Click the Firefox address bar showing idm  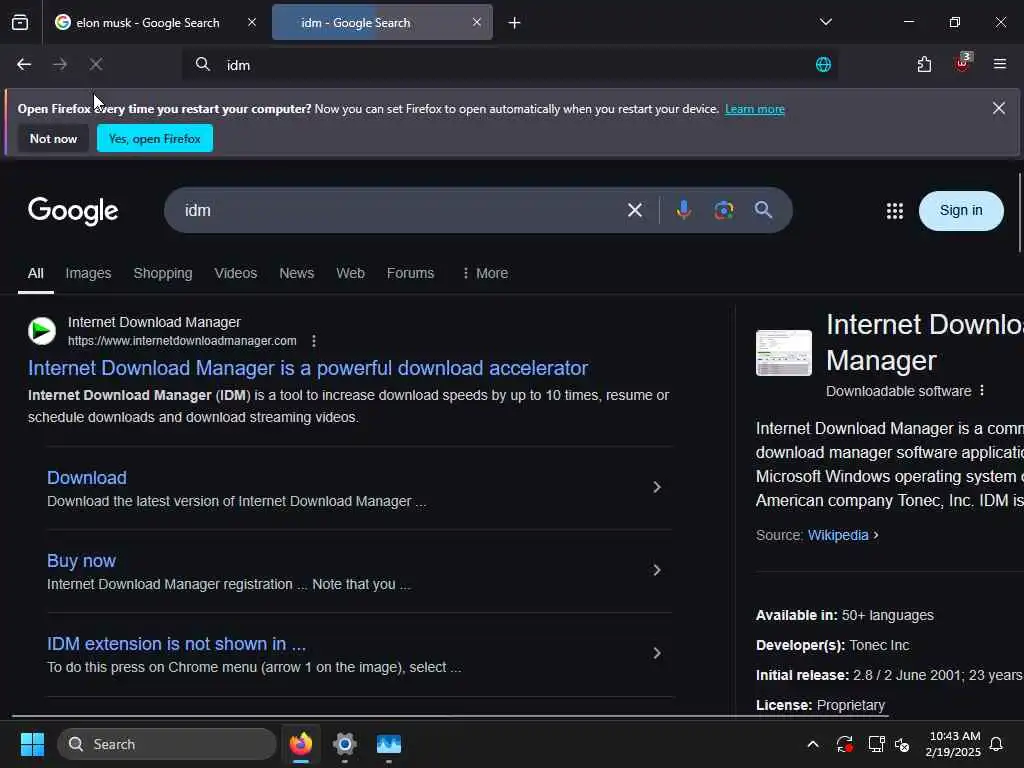[x=509, y=65]
